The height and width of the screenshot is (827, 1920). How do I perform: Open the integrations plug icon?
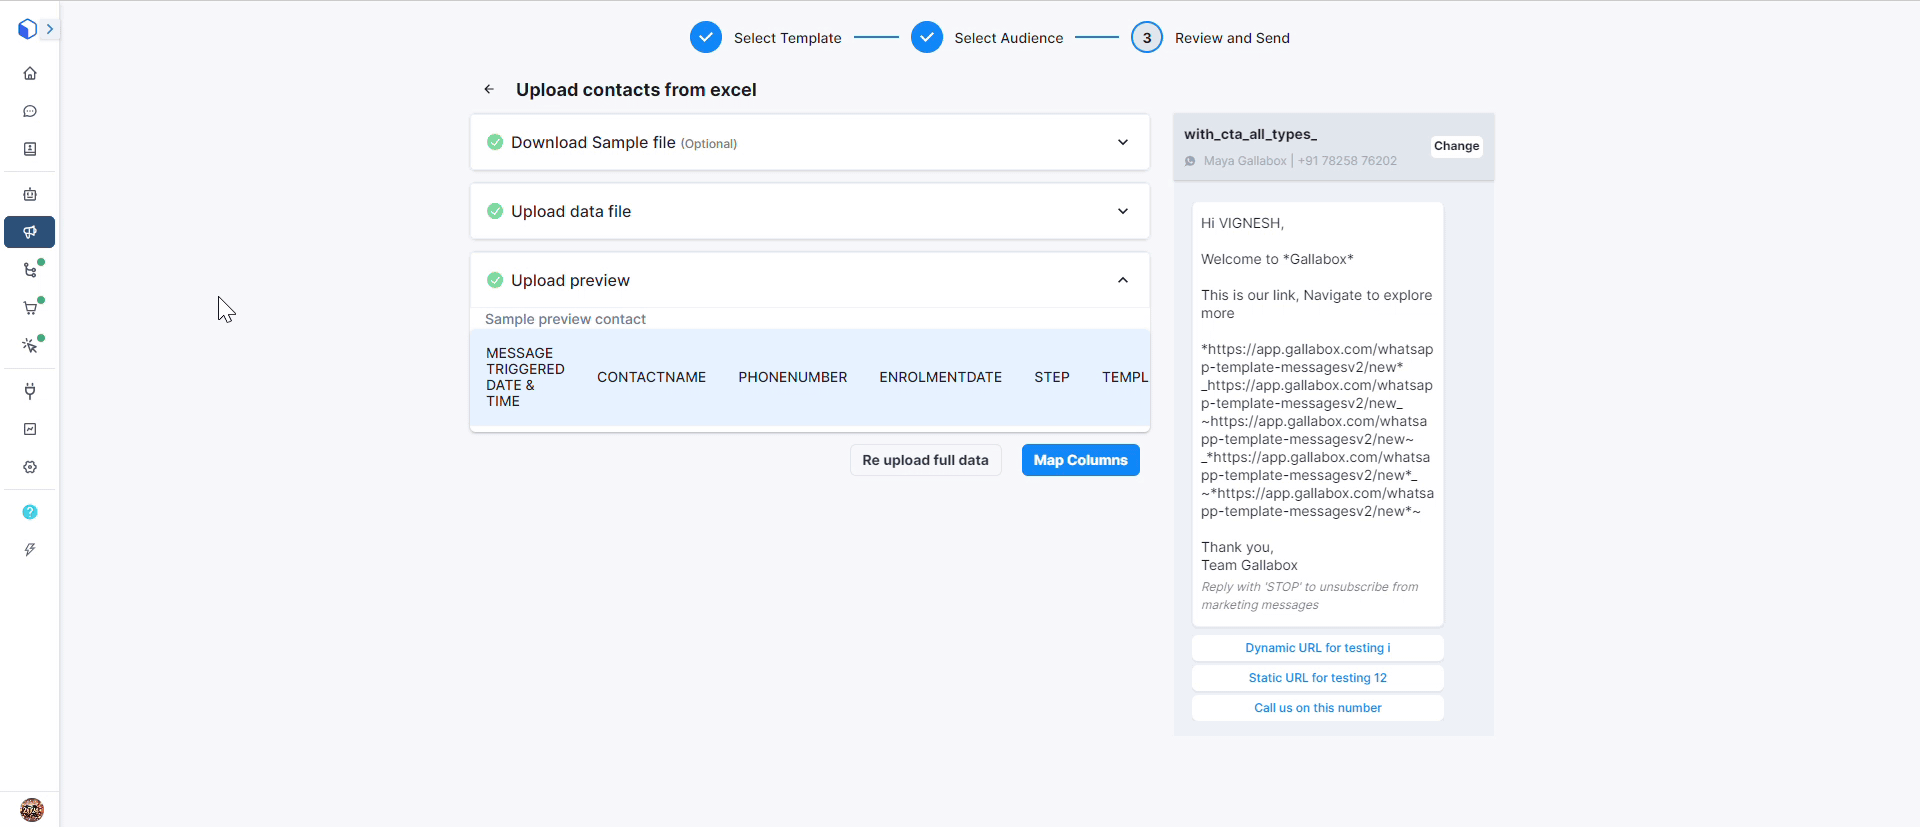(30, 391)
